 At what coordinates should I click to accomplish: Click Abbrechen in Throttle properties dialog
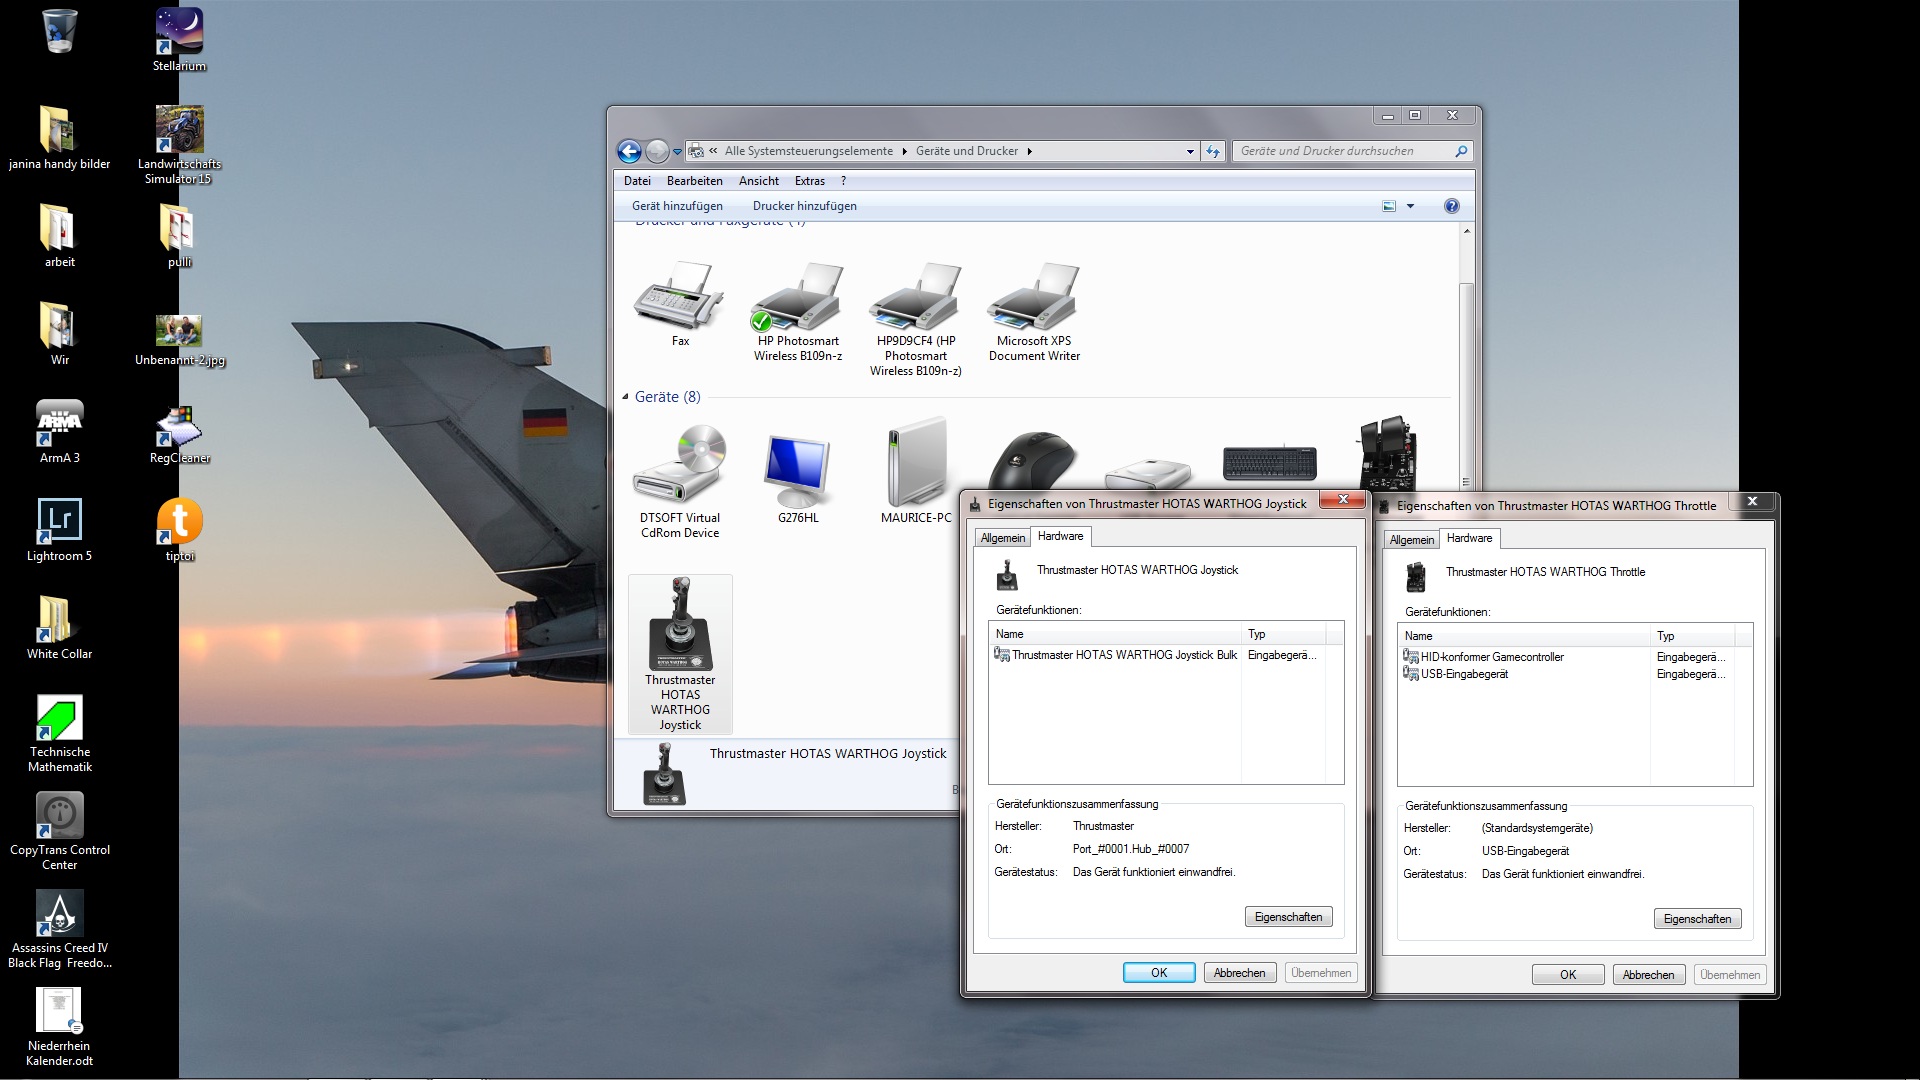tap(1649, 975)
